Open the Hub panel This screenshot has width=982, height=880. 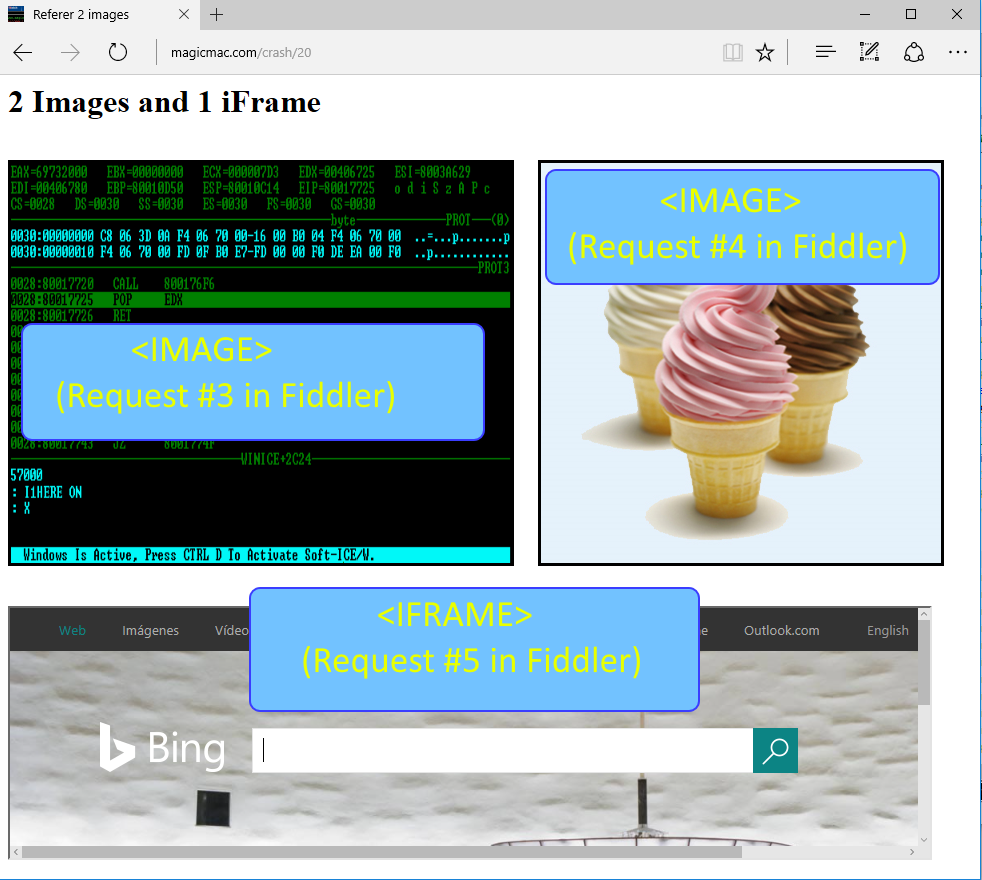[825, 53]
